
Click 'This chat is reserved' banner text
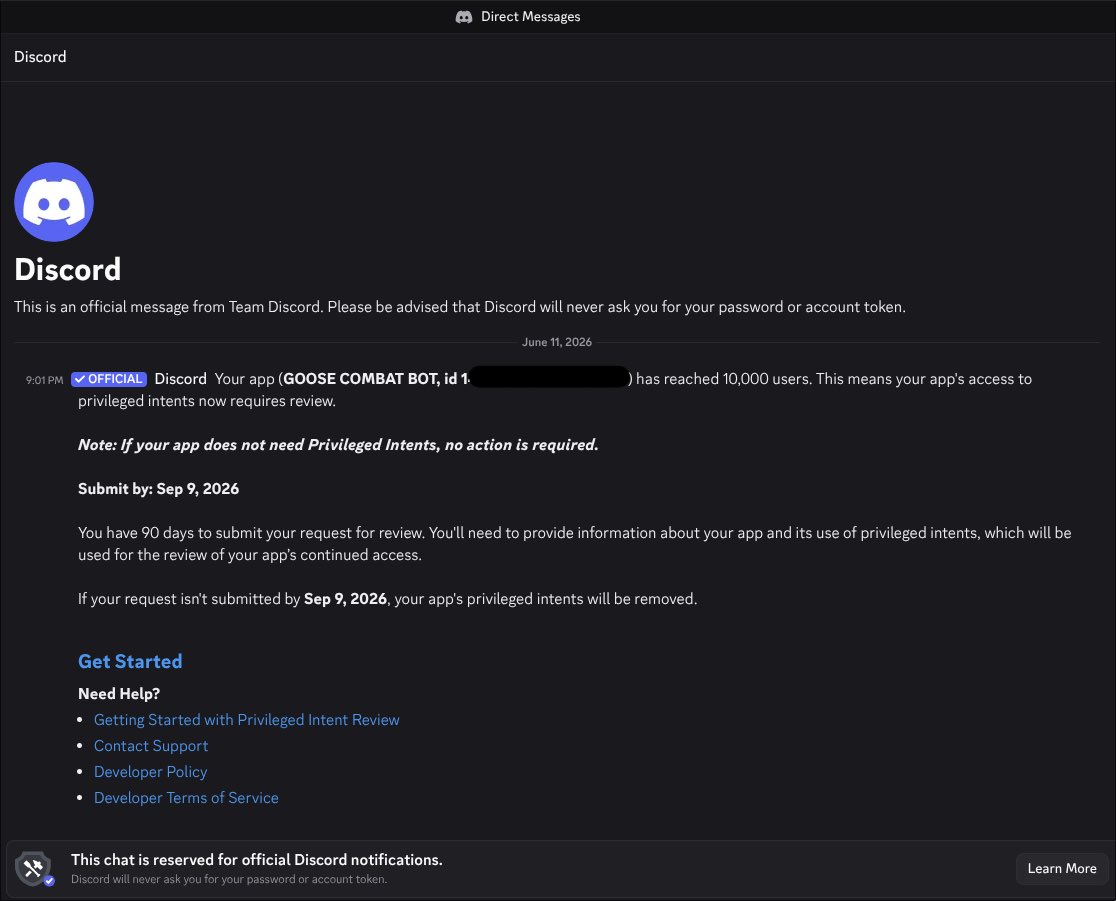click(256, 860)
